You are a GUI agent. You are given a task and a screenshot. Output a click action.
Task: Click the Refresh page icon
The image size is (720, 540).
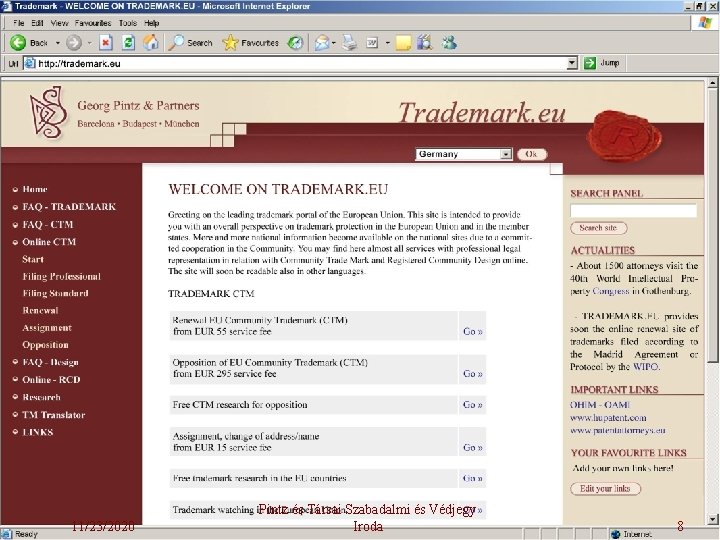tap(128, 43)
